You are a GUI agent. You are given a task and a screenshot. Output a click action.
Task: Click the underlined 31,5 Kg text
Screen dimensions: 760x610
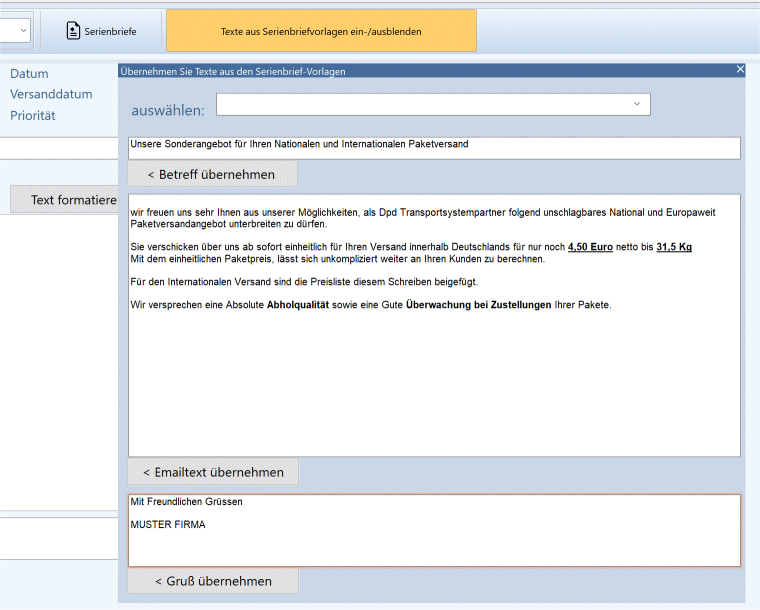pos(674,247)
